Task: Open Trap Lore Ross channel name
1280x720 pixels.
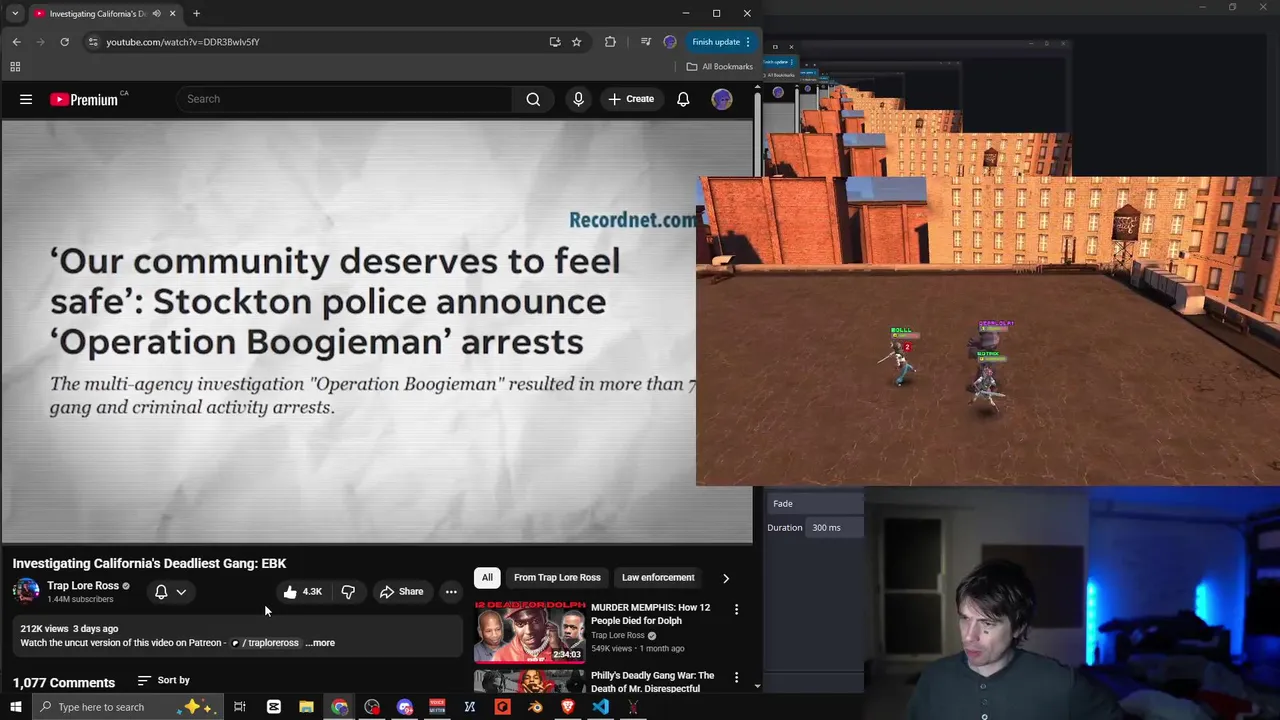Action: click(x=82, y=586)
